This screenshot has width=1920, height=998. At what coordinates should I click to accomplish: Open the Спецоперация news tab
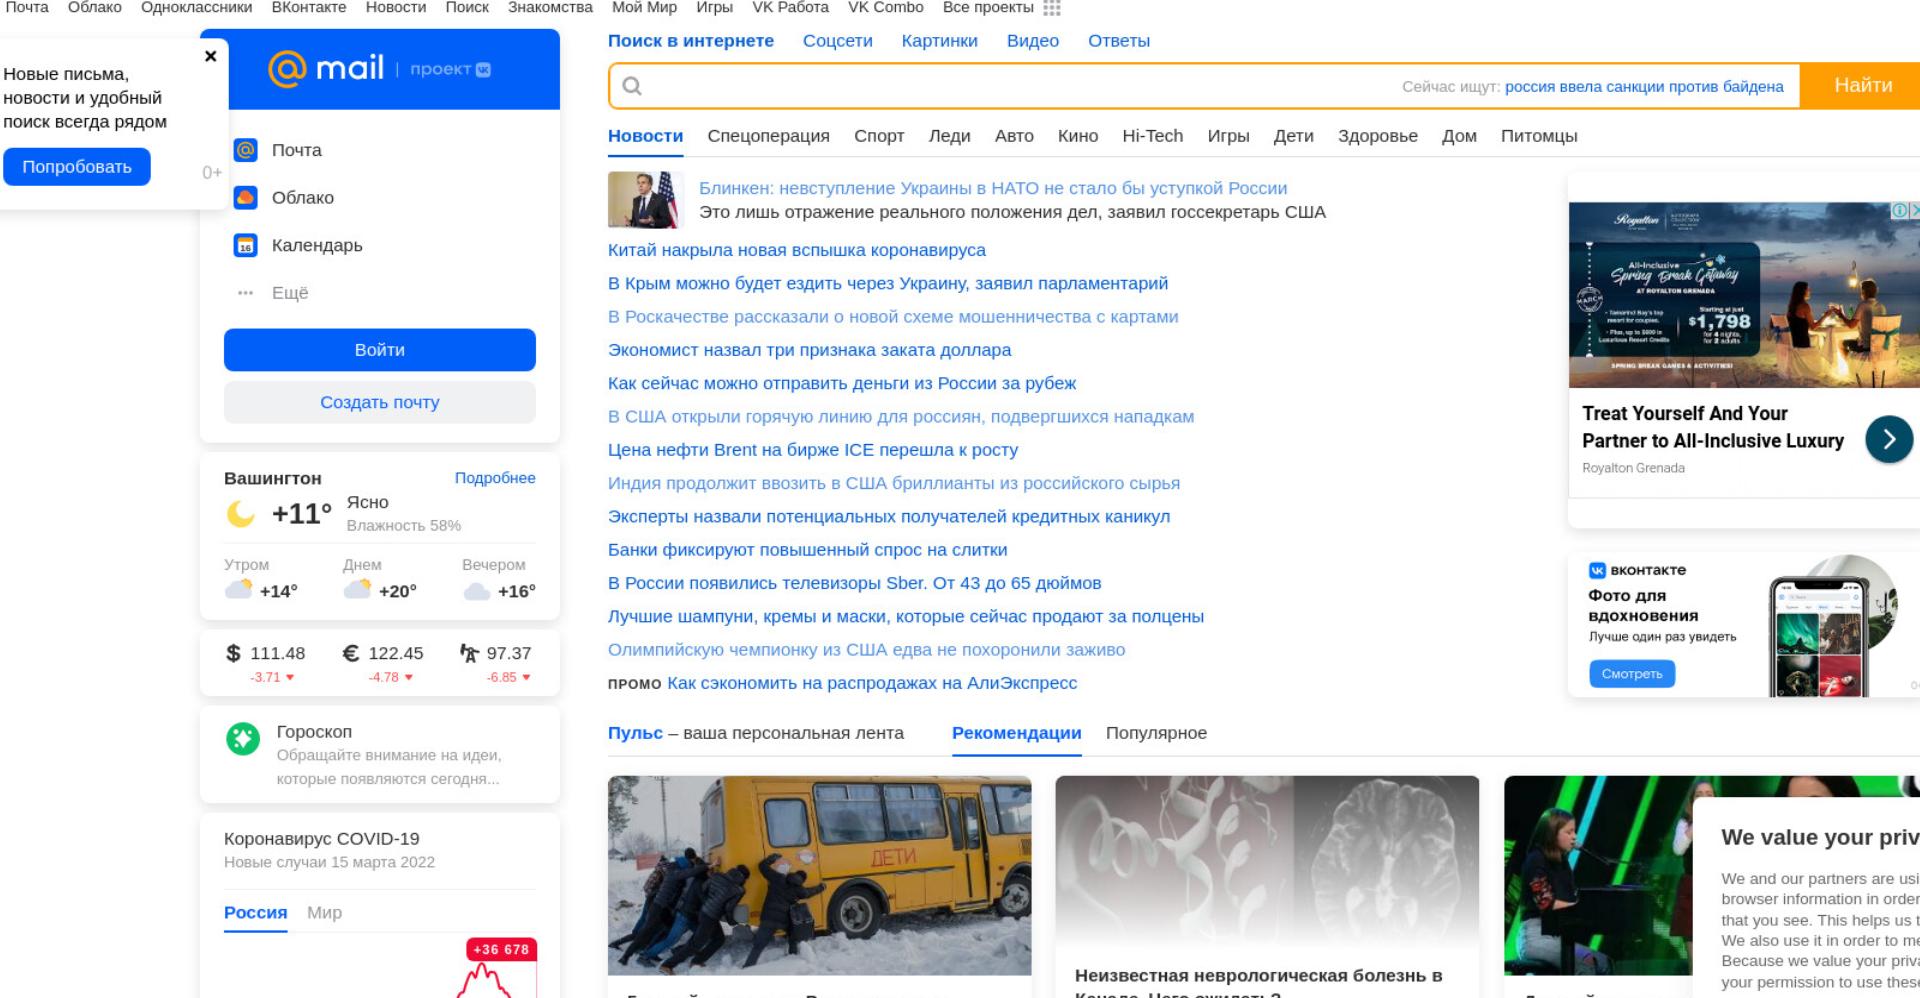pyautogui.click(x=768, y=136)
